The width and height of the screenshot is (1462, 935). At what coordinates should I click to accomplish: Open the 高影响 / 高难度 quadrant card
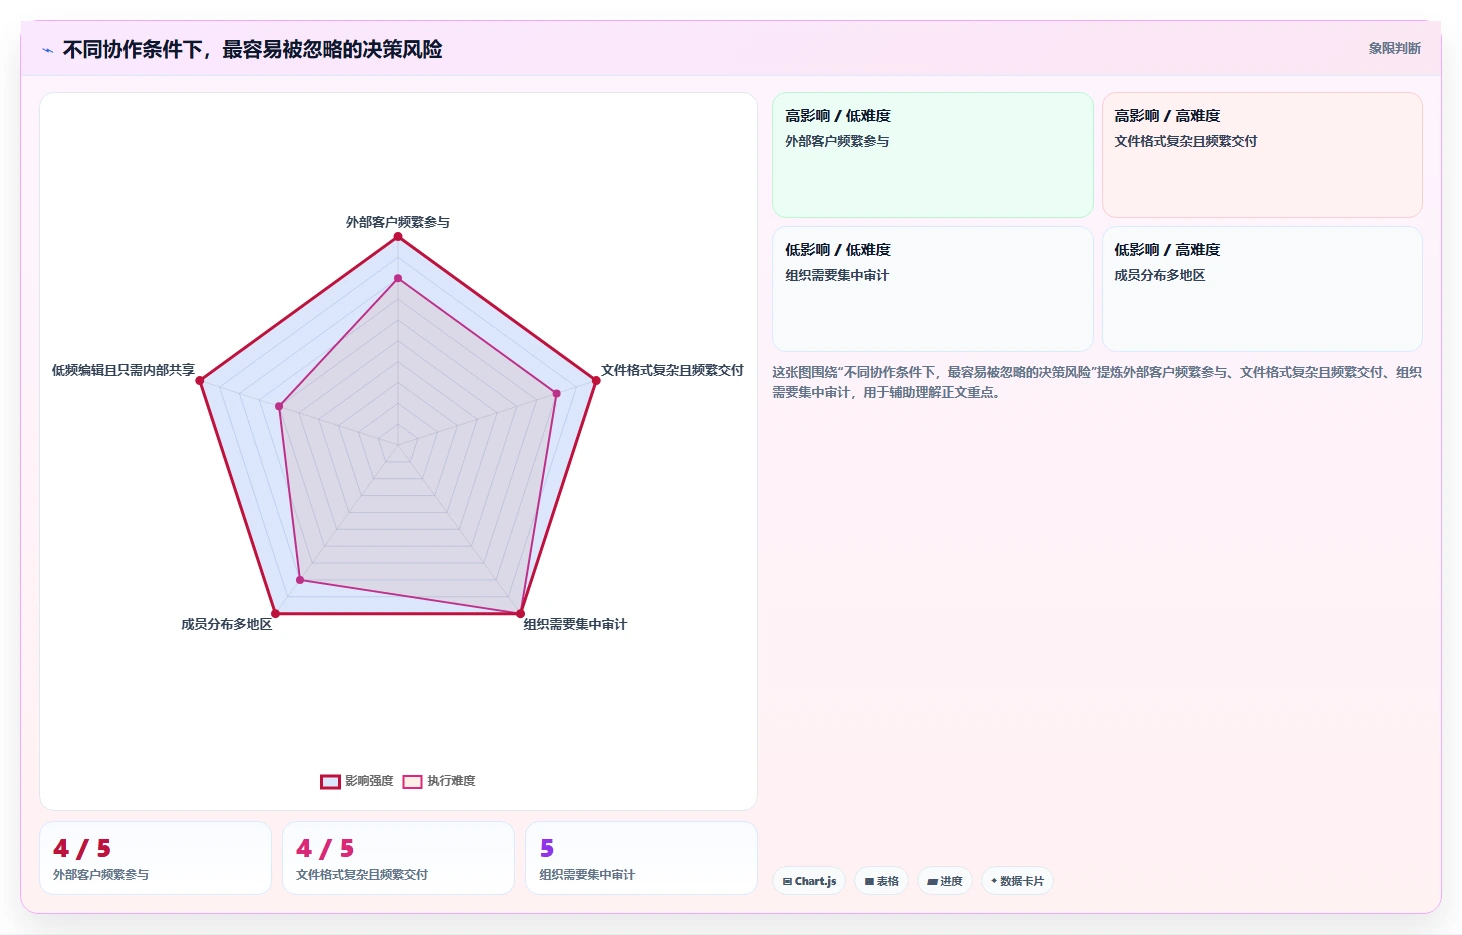pyautogui.click(x=1262, y=155)
